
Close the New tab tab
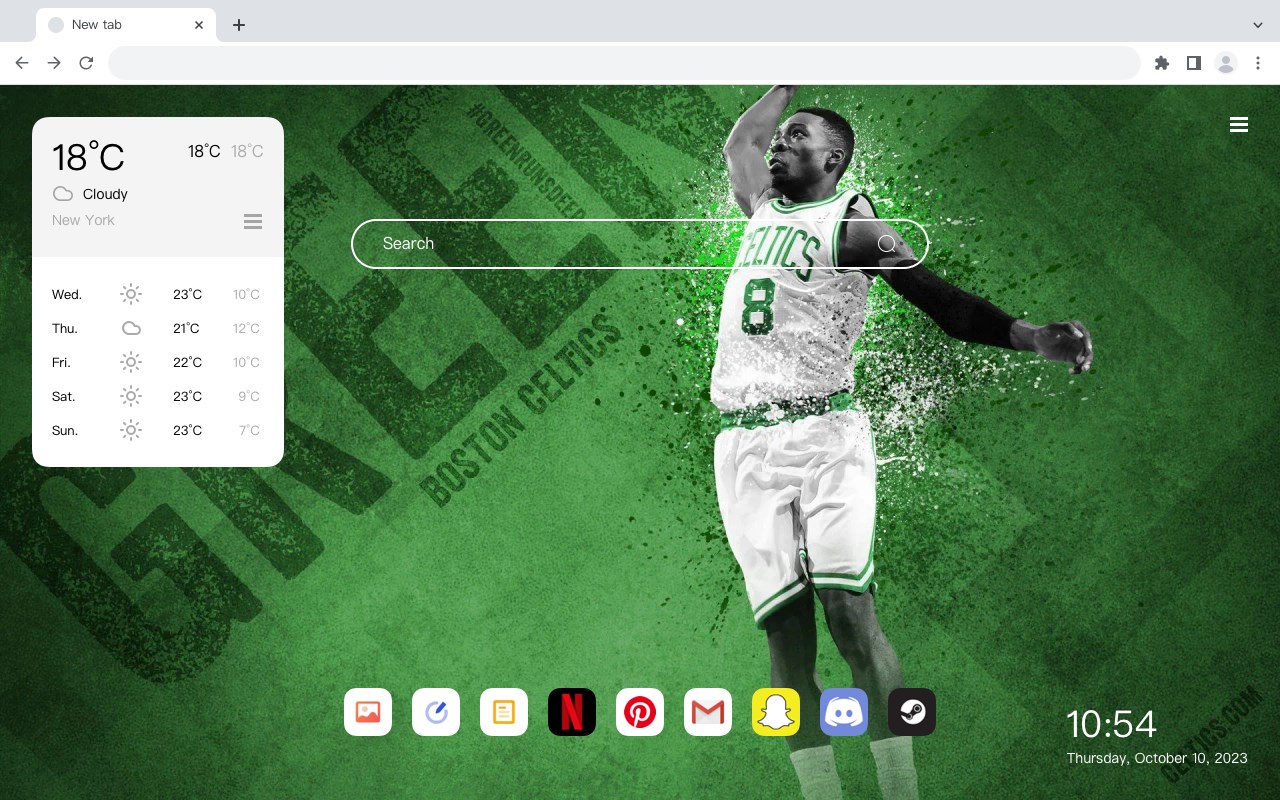(199, 25)
